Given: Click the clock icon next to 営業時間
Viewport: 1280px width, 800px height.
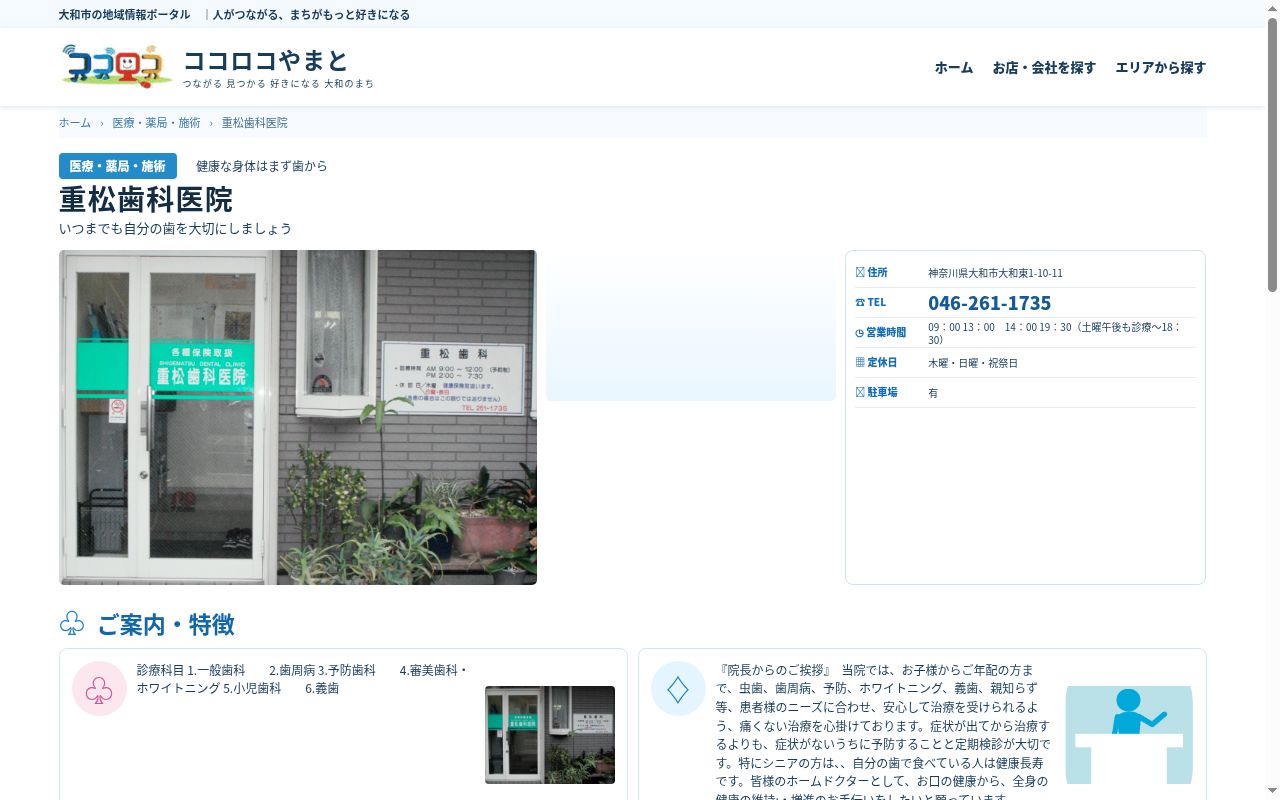Looking at the screenshot, I should coord(860,333).
